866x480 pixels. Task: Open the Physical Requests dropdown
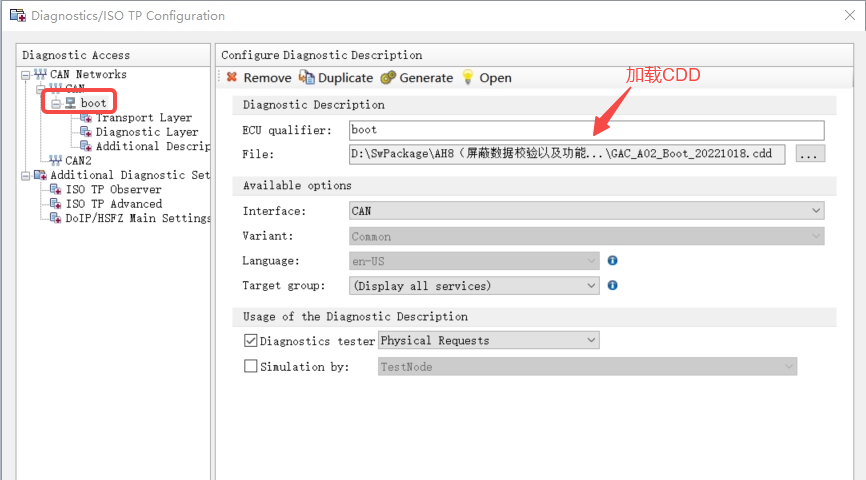click(x=488, y=340)
